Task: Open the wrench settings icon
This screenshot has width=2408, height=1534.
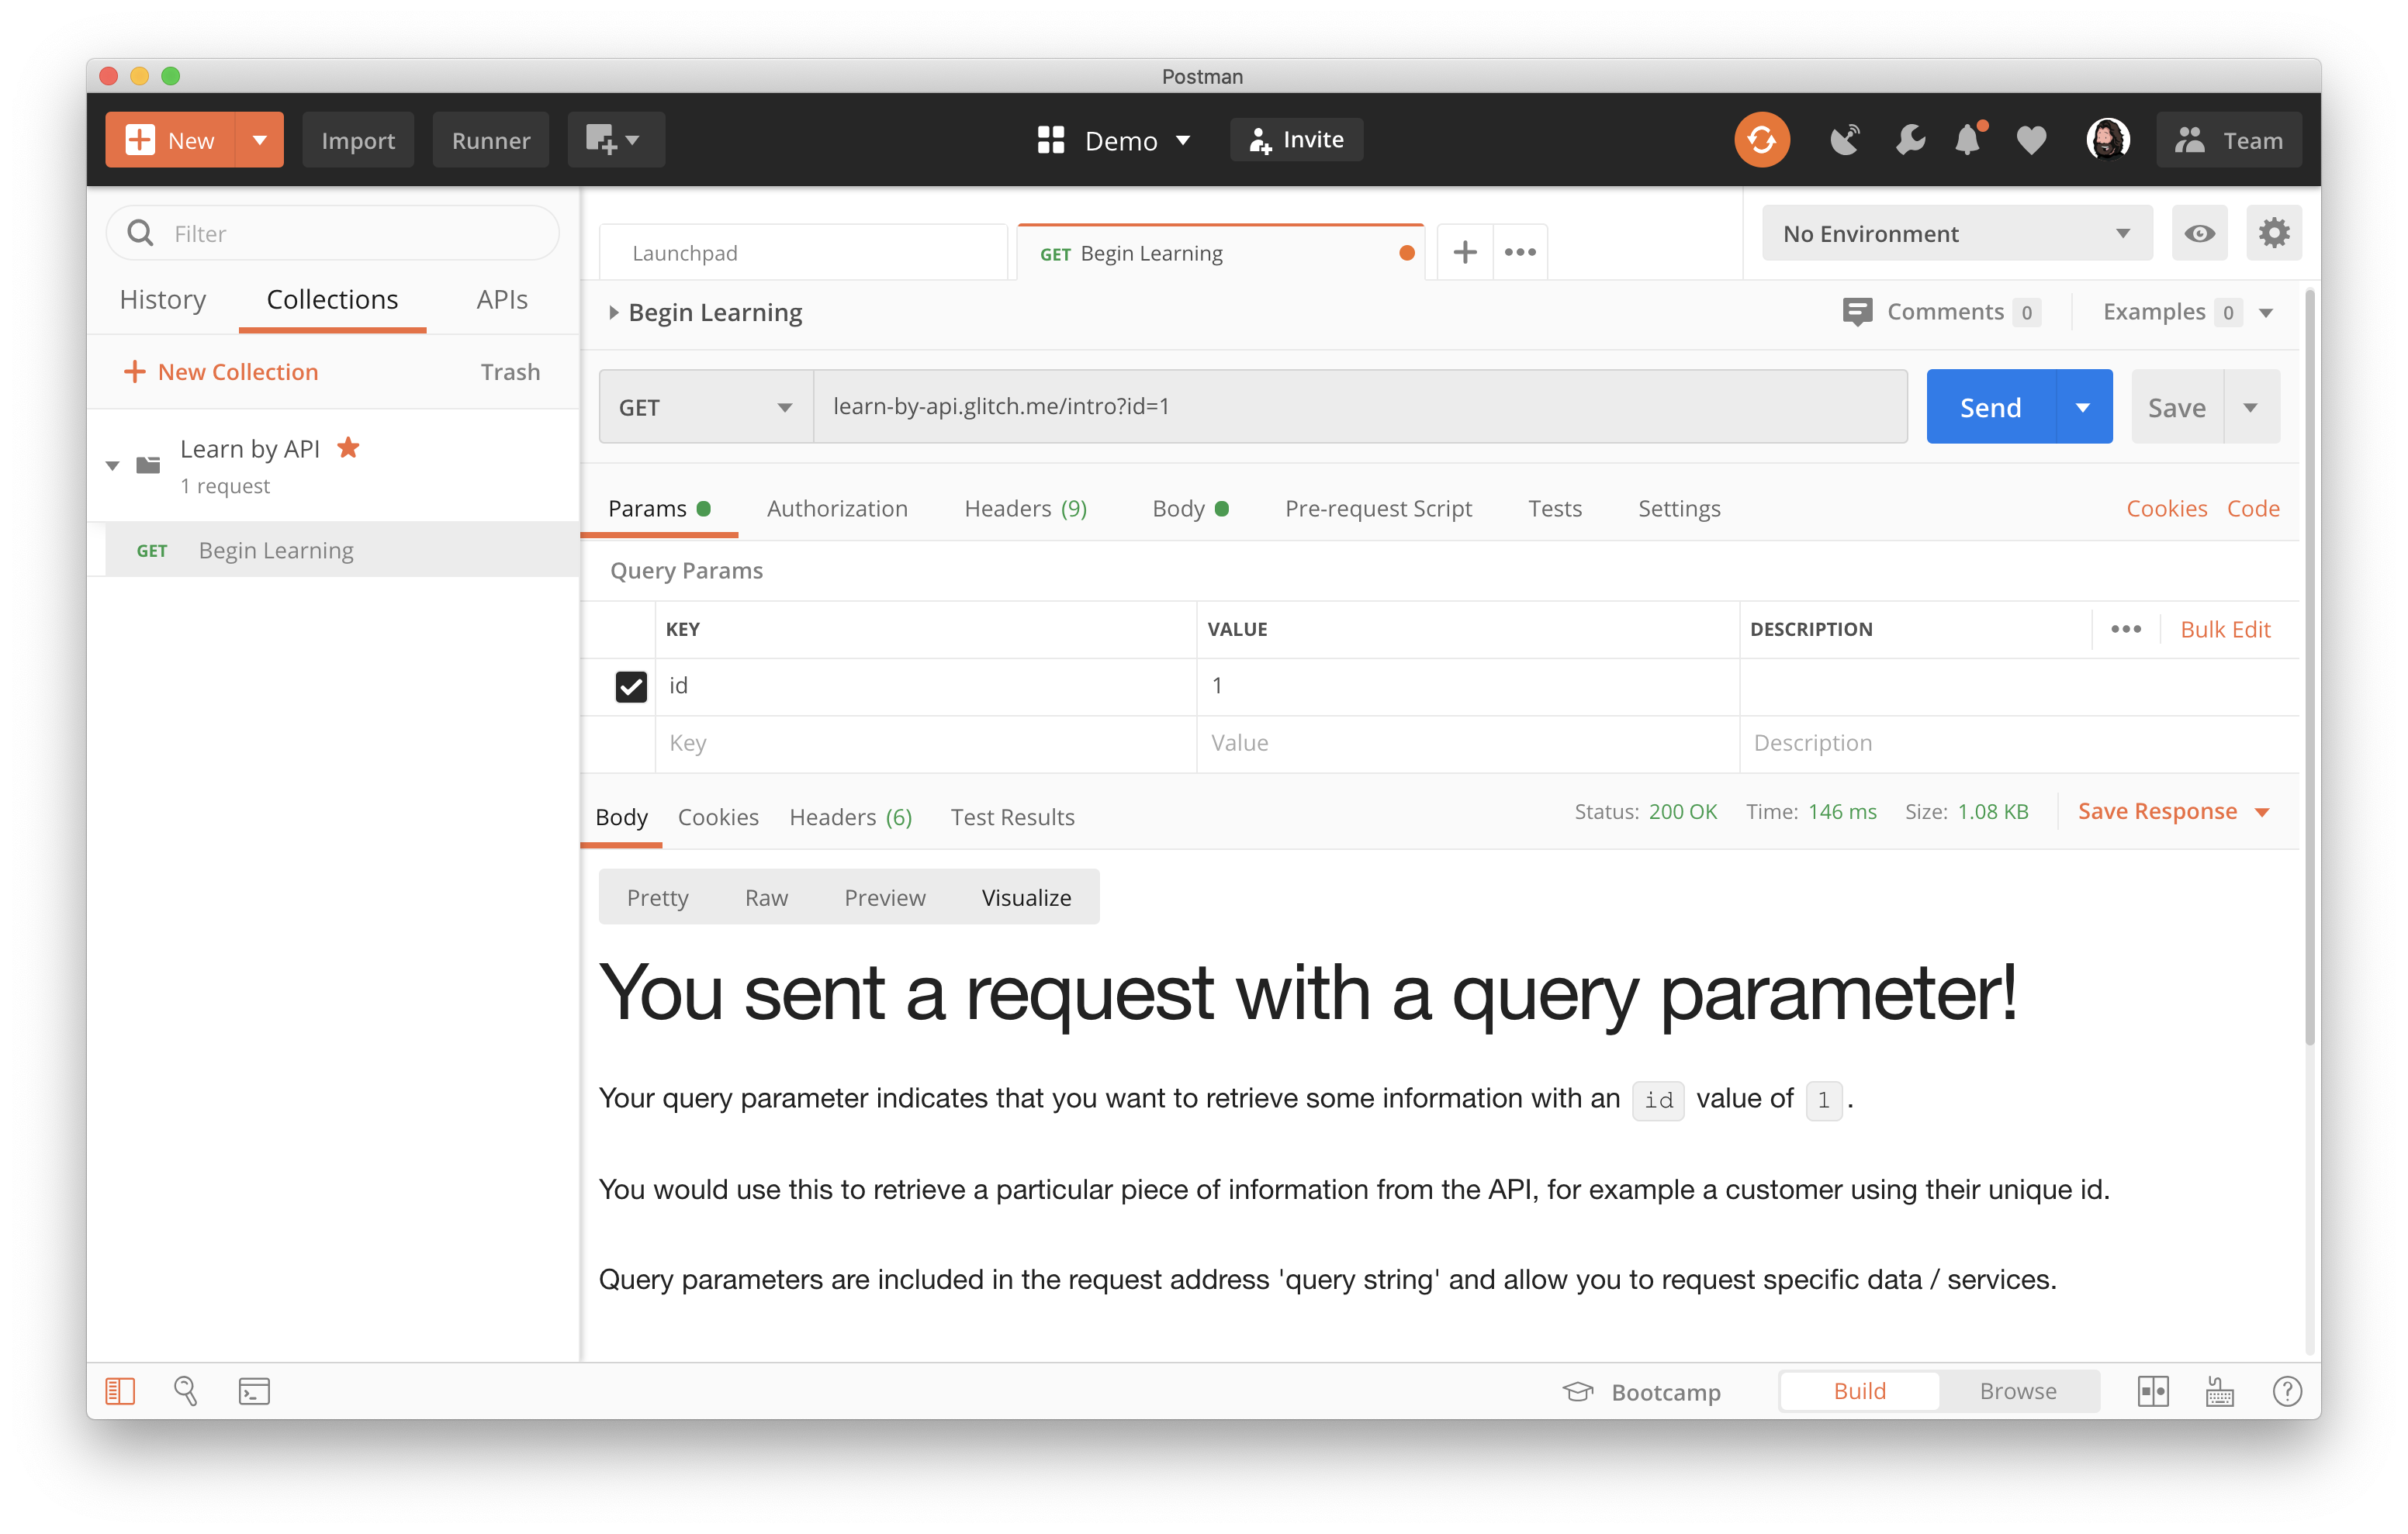Action: (1909, 140)
